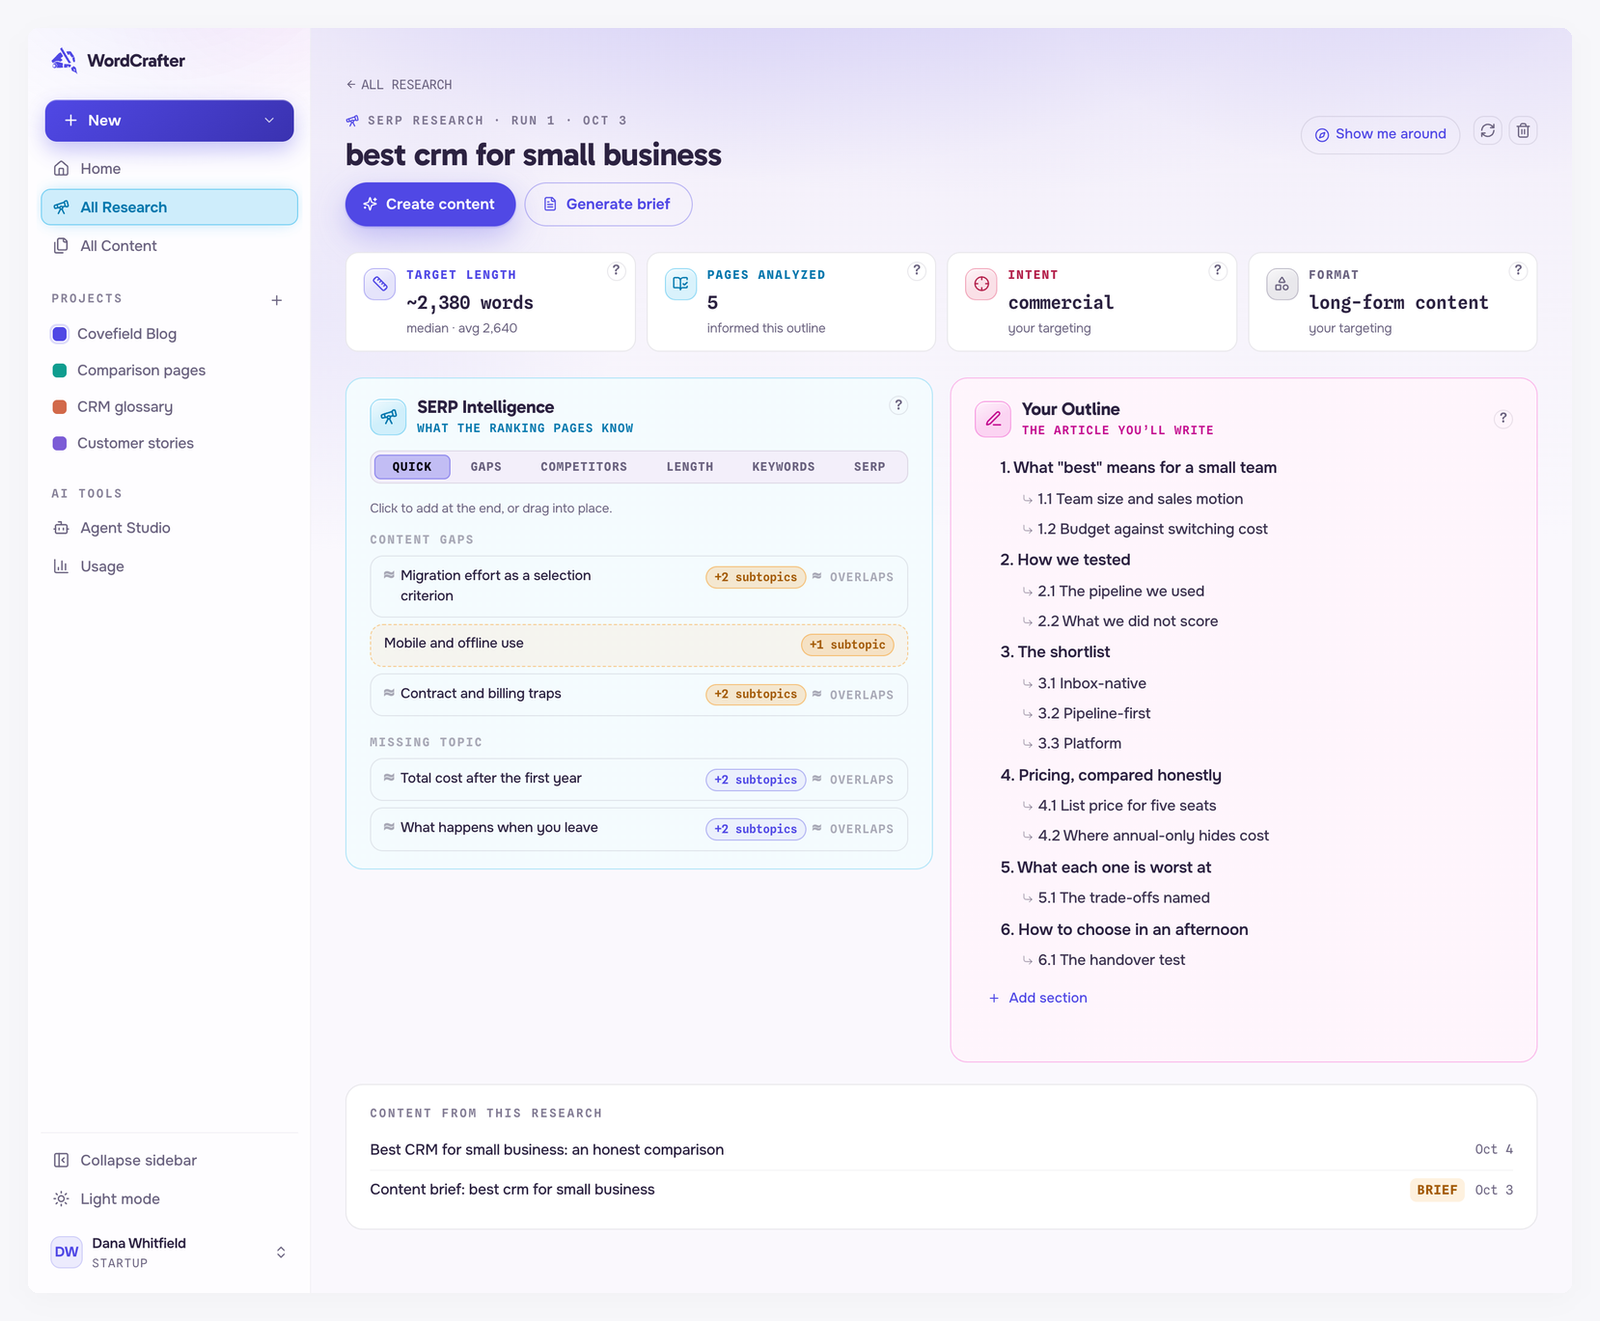Screen dimensions: 1600x1321
Task: Click the refresh research icon
Action: (1488, 131)
